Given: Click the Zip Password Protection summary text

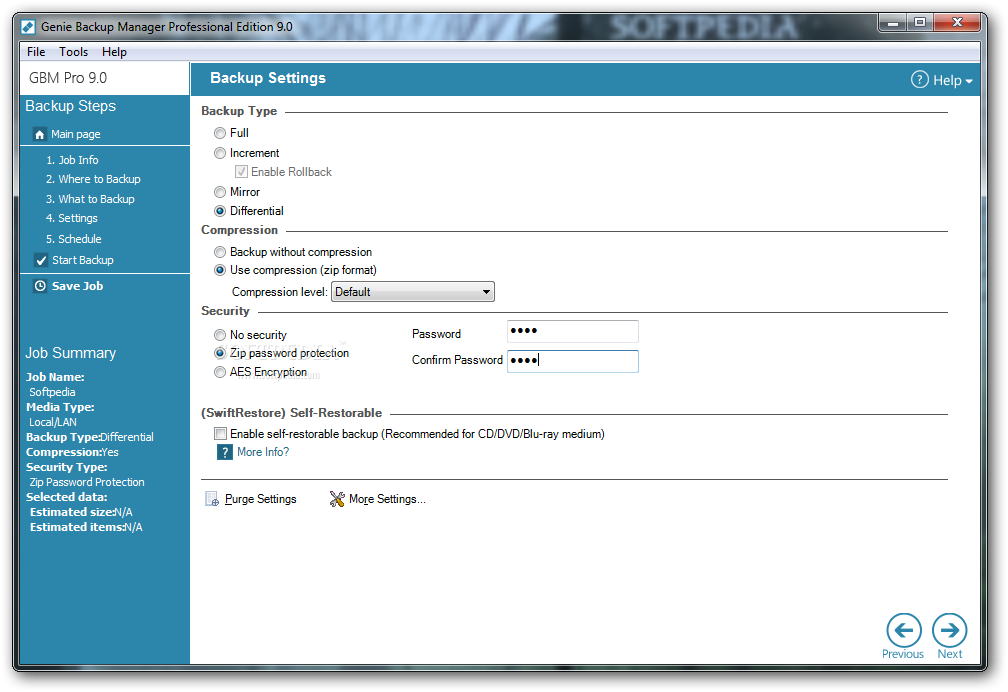Looking at the screenshot, I should coord(87,482).
